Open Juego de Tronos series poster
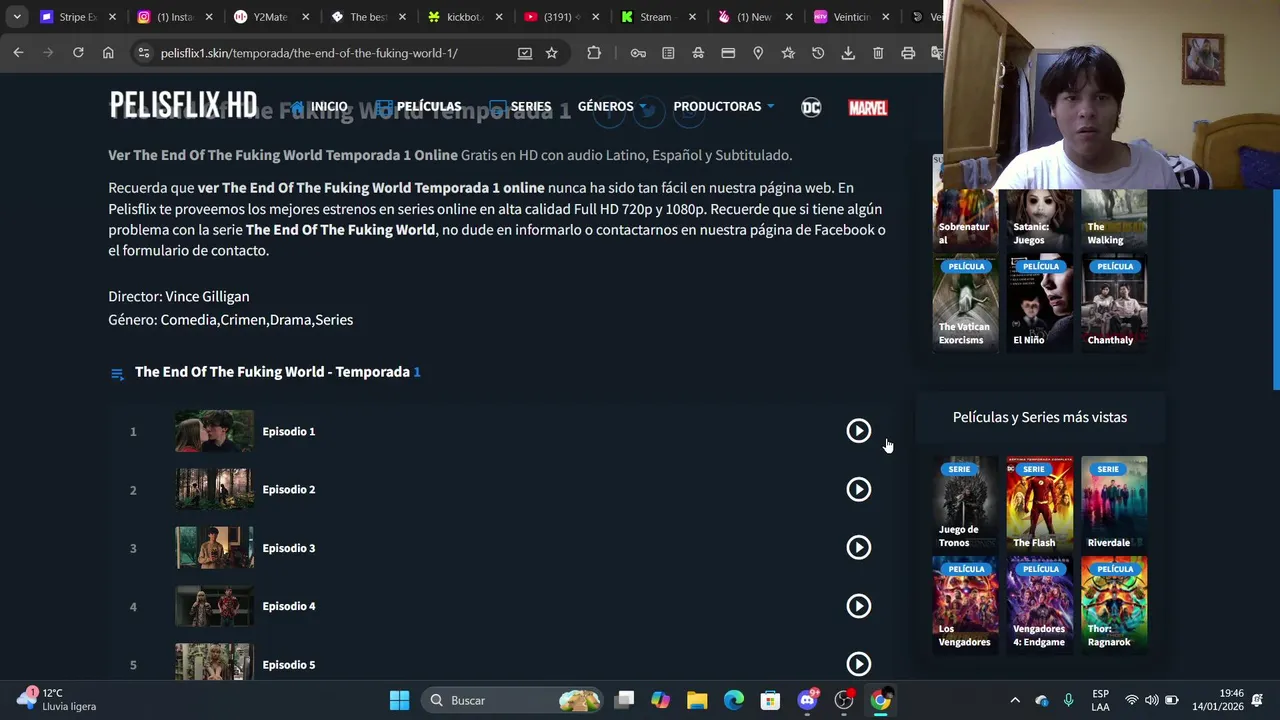Screen dimensions: 1280x720 pos(965,504)
